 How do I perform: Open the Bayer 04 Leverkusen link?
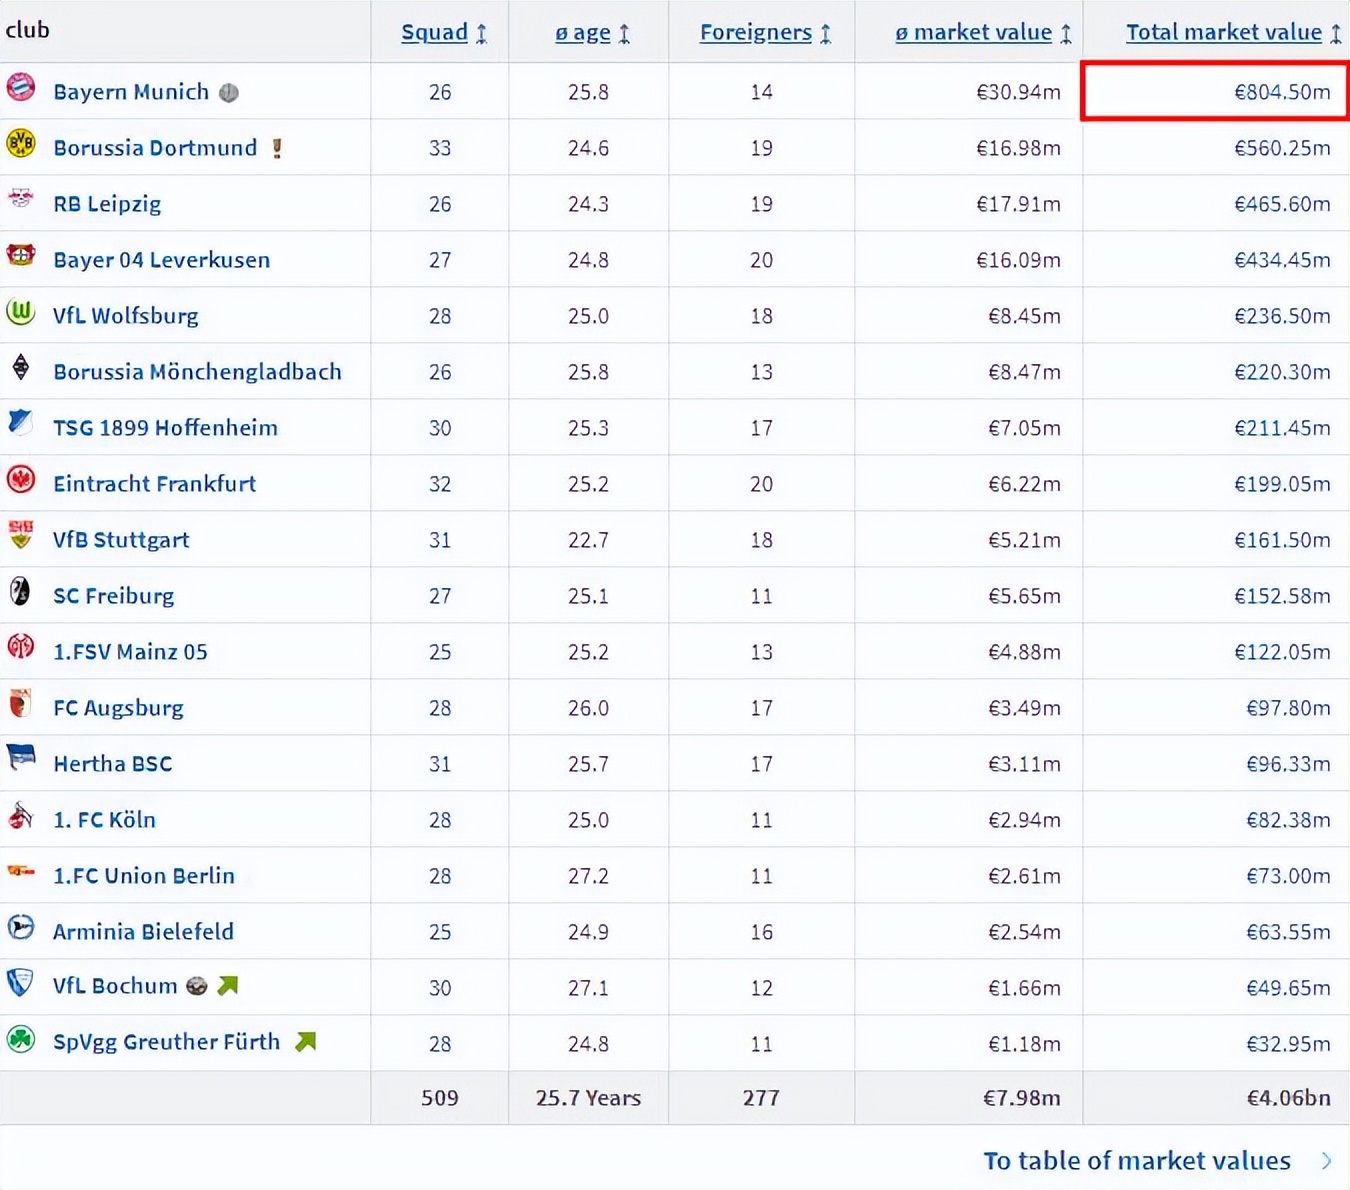(x=161, y=260)
